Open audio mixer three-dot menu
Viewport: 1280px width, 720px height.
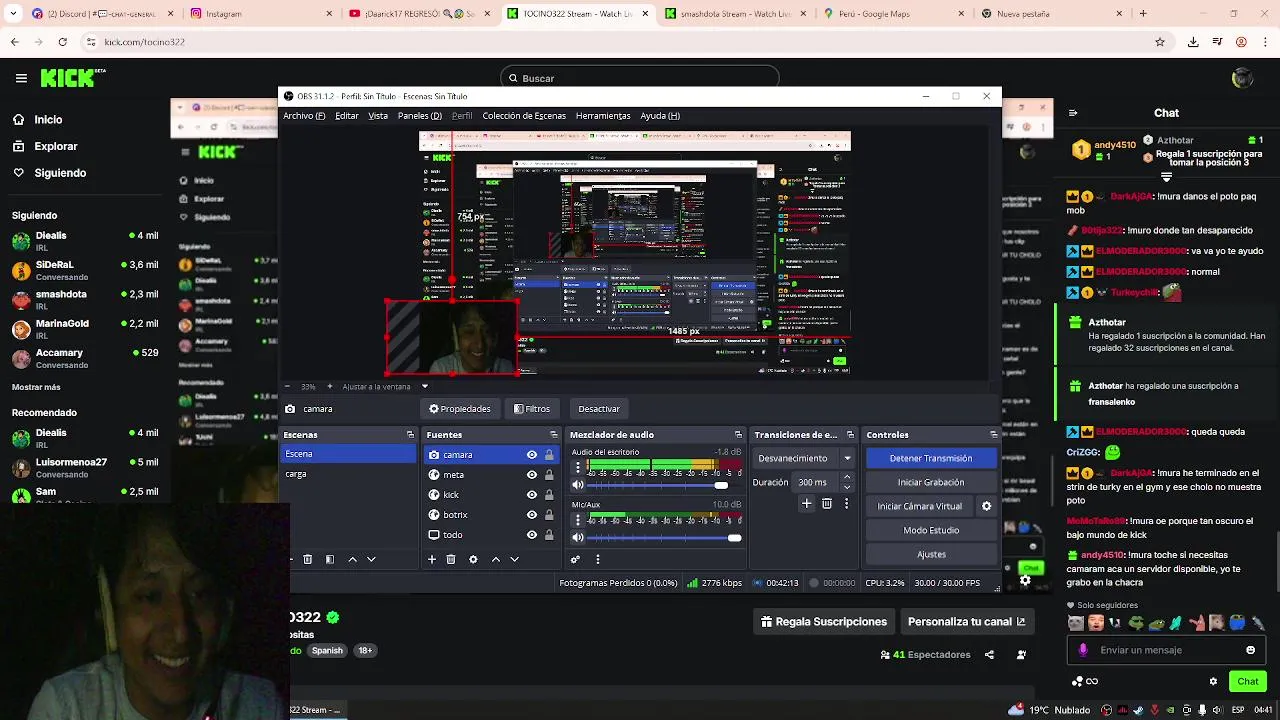pyautogui.click(x=597, y=560)
